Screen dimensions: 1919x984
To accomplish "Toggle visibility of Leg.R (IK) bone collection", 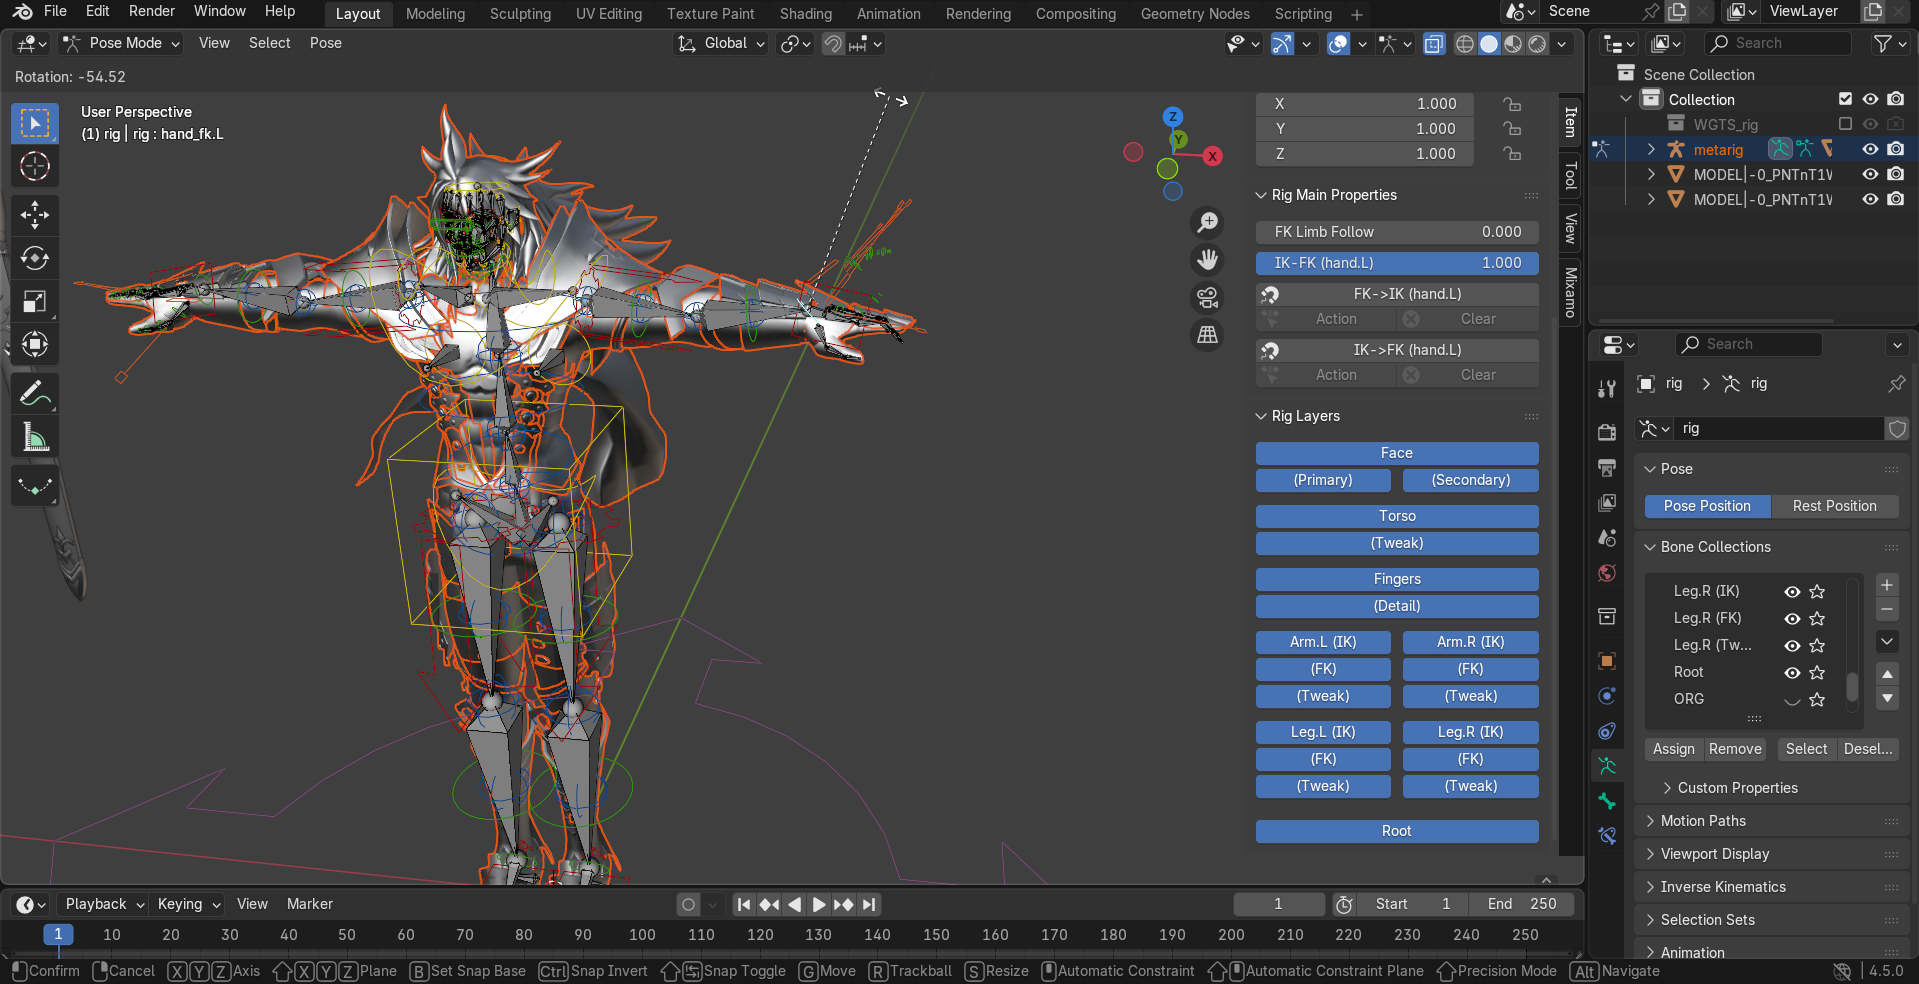I will click(1792, 592).
